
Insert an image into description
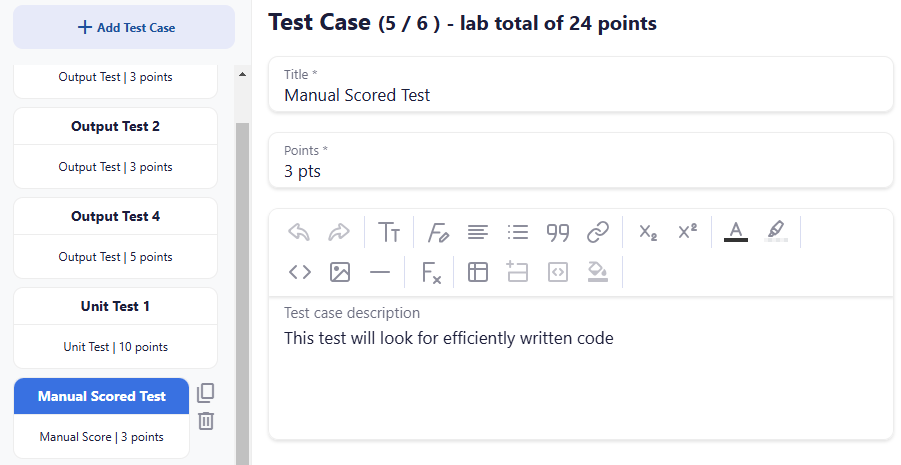340,272
